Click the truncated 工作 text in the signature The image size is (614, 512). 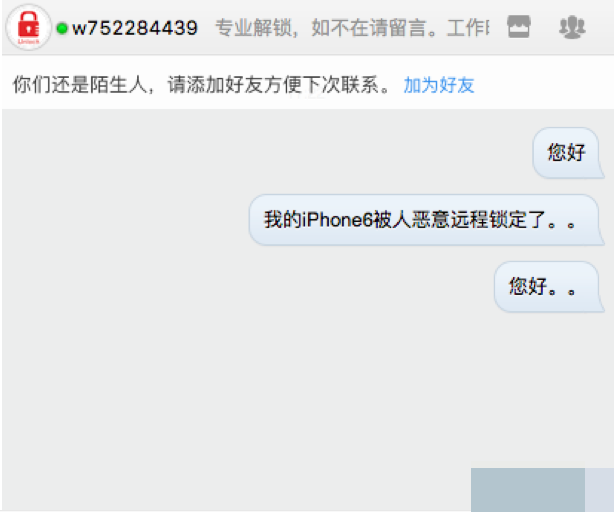coord(468,28)
